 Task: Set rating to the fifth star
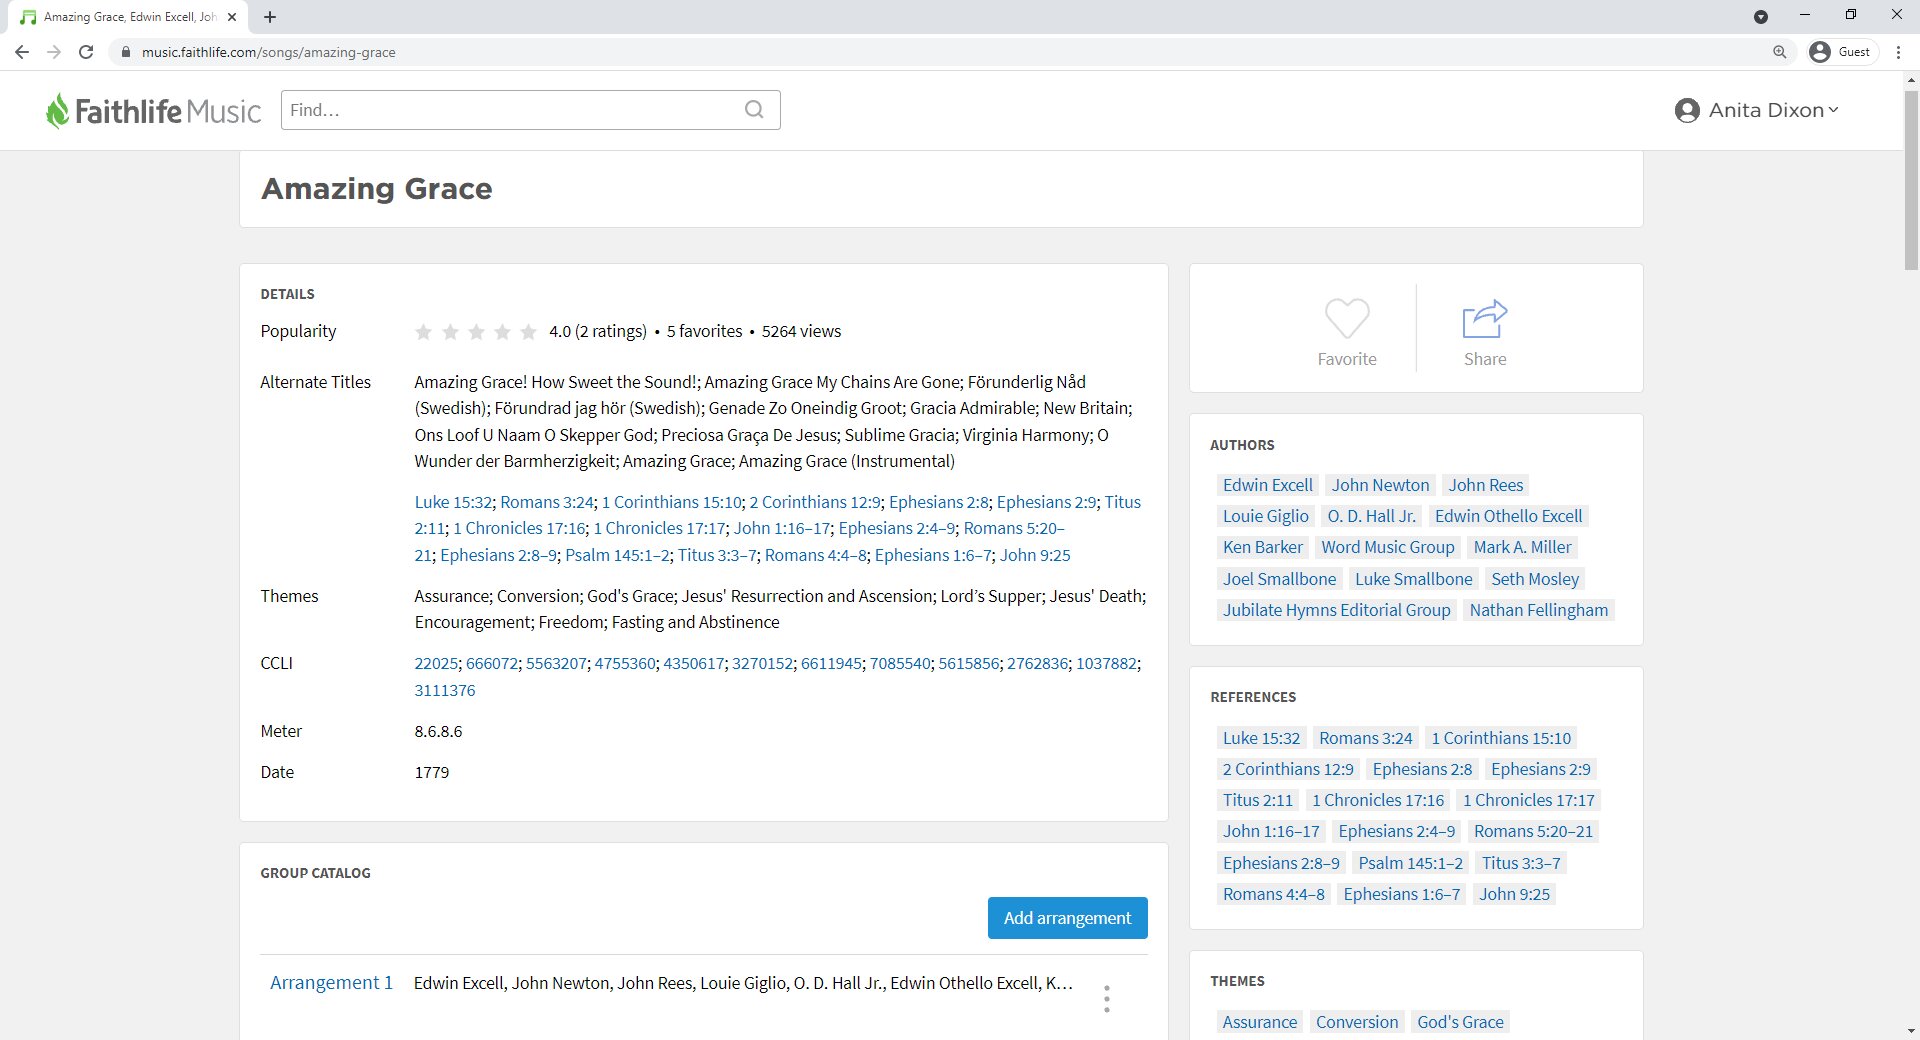tap(529, 332)
